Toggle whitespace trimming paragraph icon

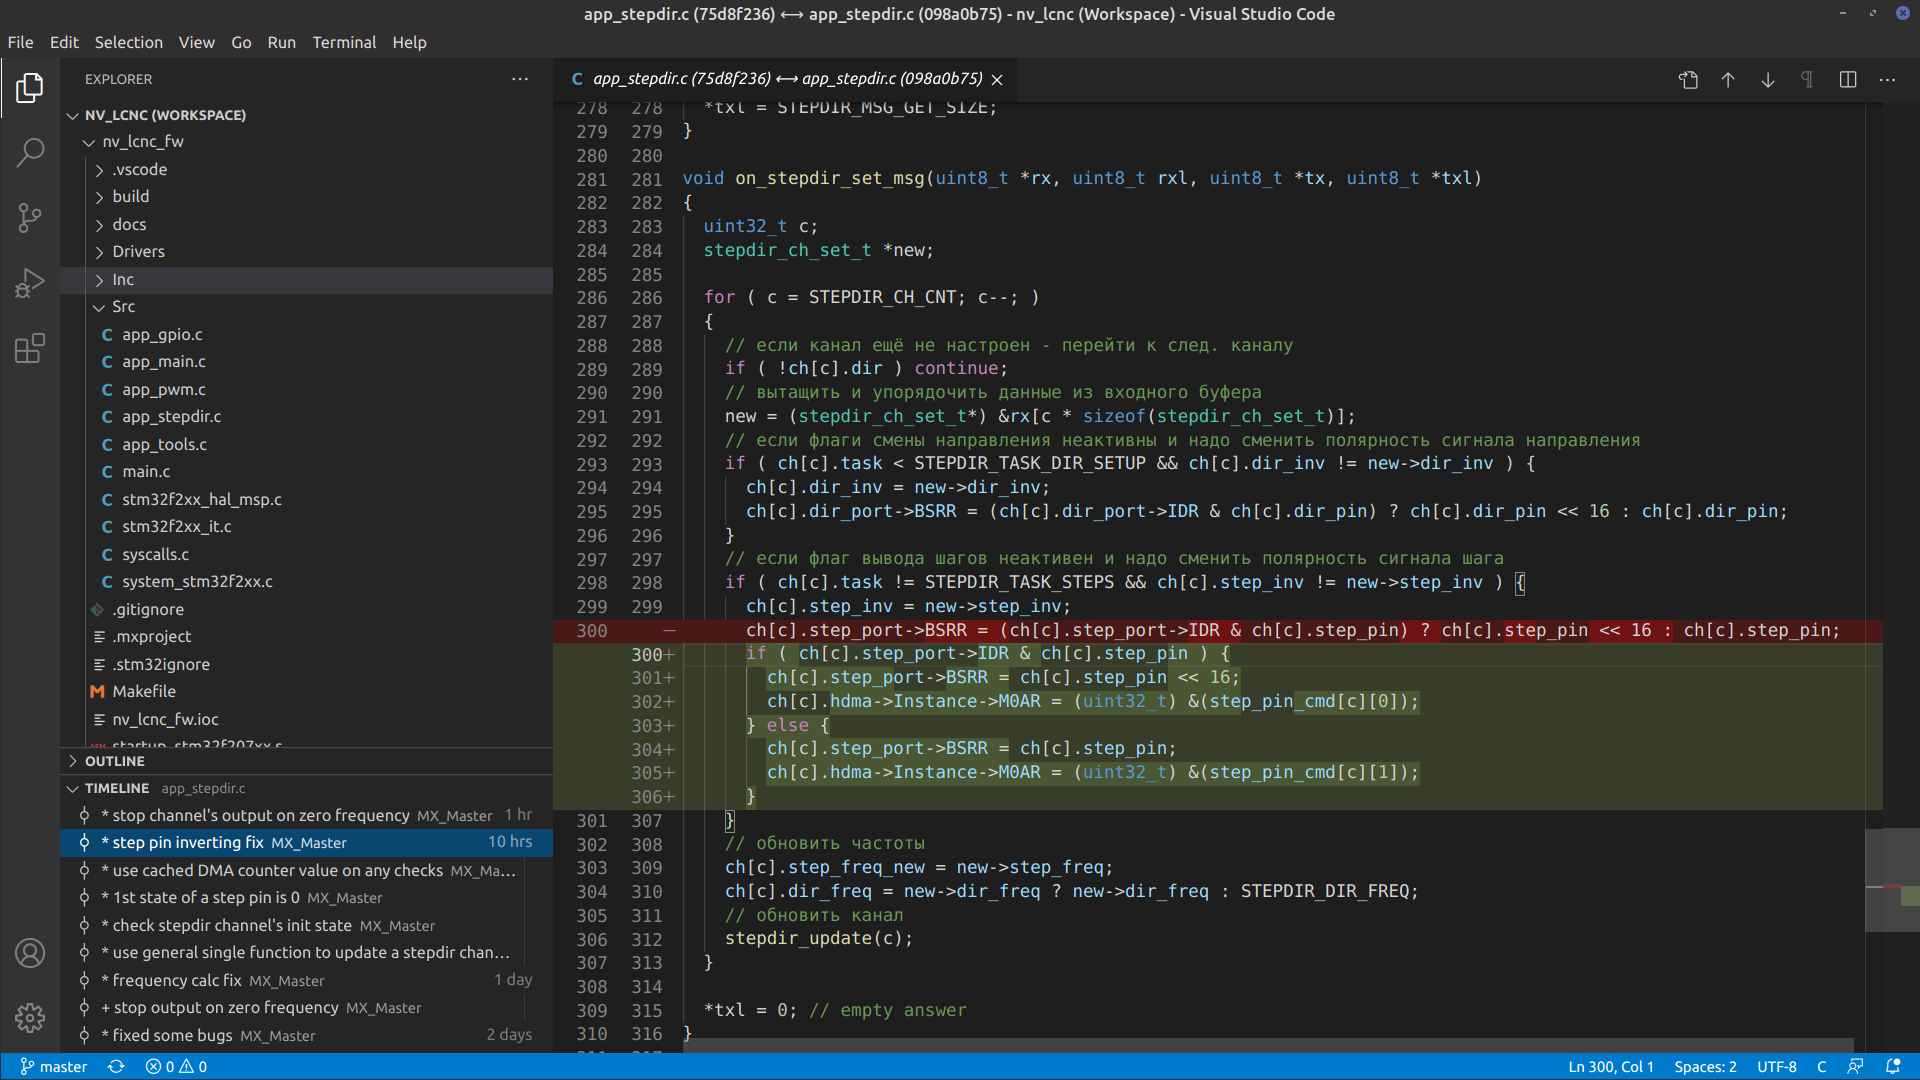(x=1807, y=80)
